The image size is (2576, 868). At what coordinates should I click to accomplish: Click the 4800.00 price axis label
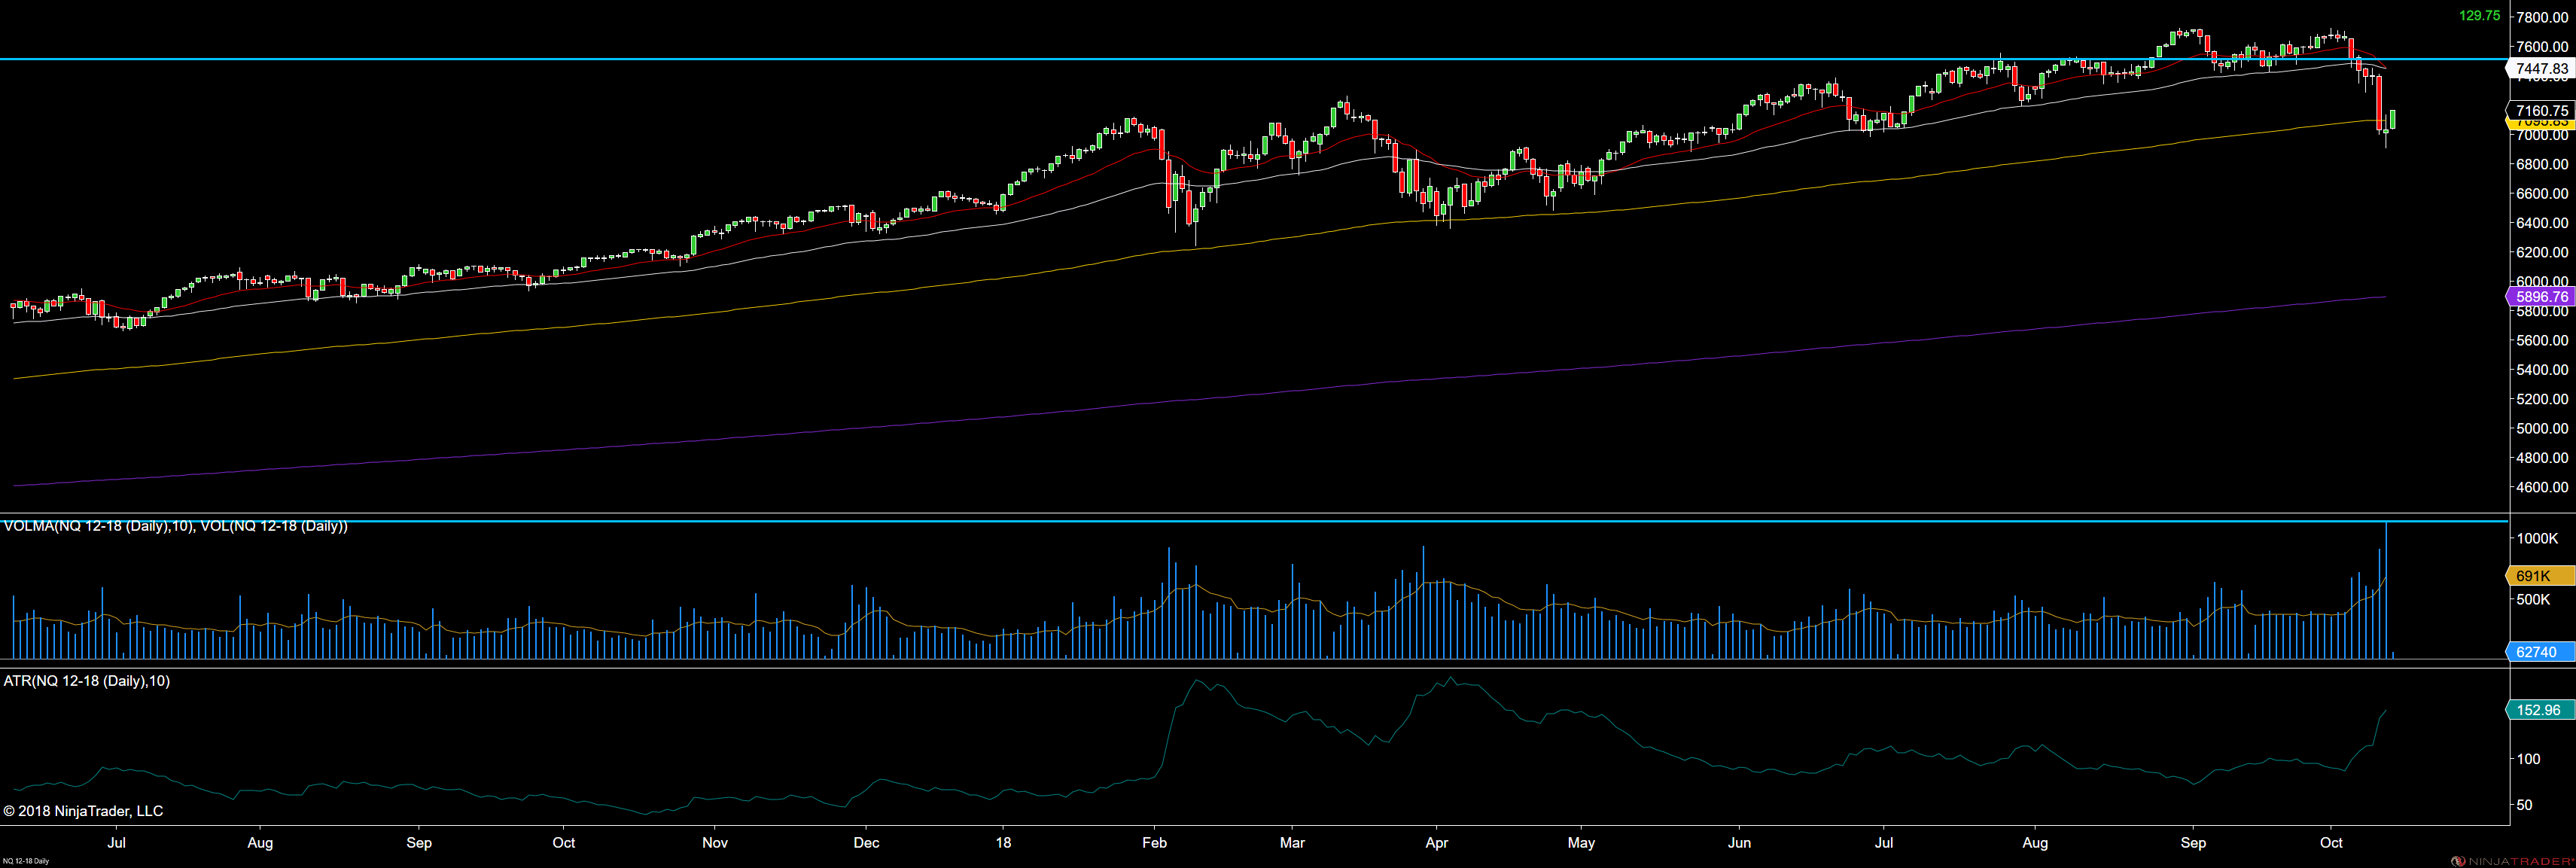2542,458
